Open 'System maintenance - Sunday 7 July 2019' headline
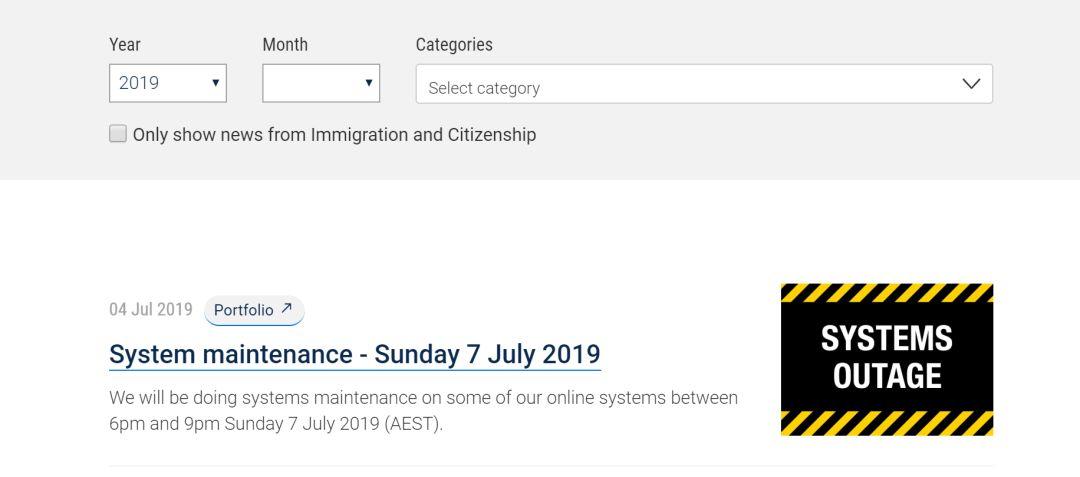Screen dimensions: 1080x477 (x=355, y=354)
